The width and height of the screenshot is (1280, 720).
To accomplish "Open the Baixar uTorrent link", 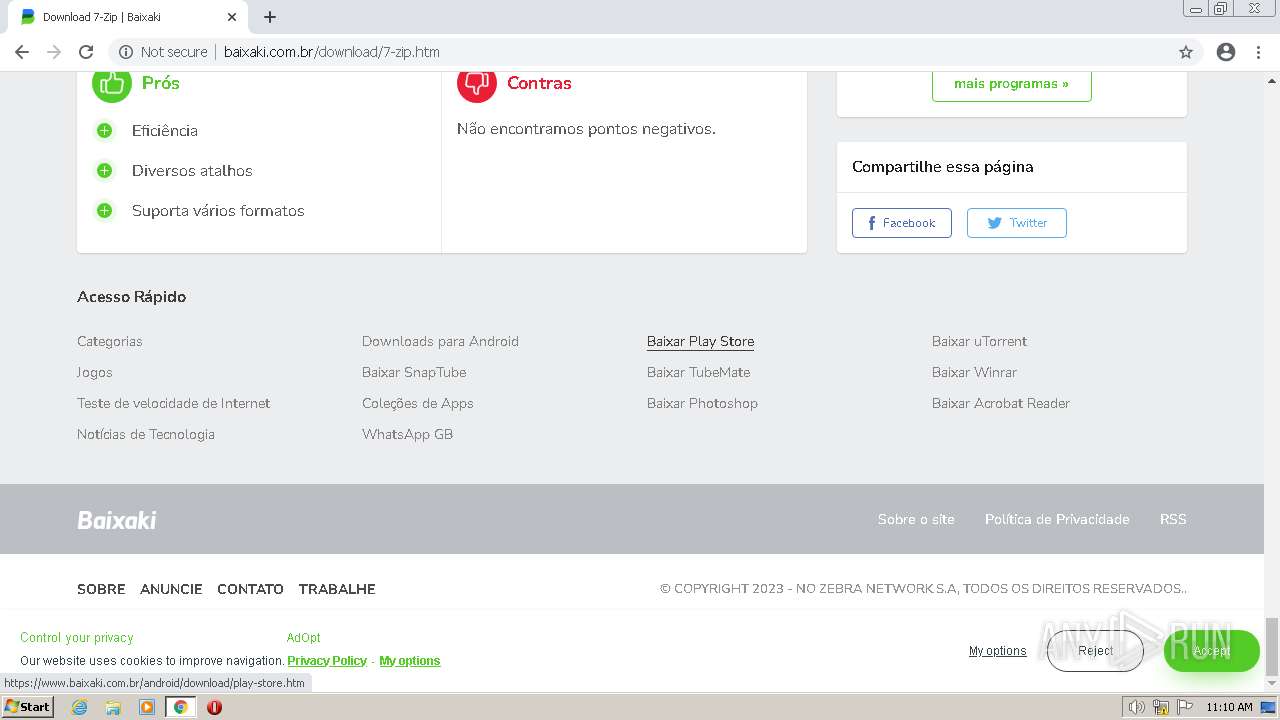I will click(x=980, y=341).
